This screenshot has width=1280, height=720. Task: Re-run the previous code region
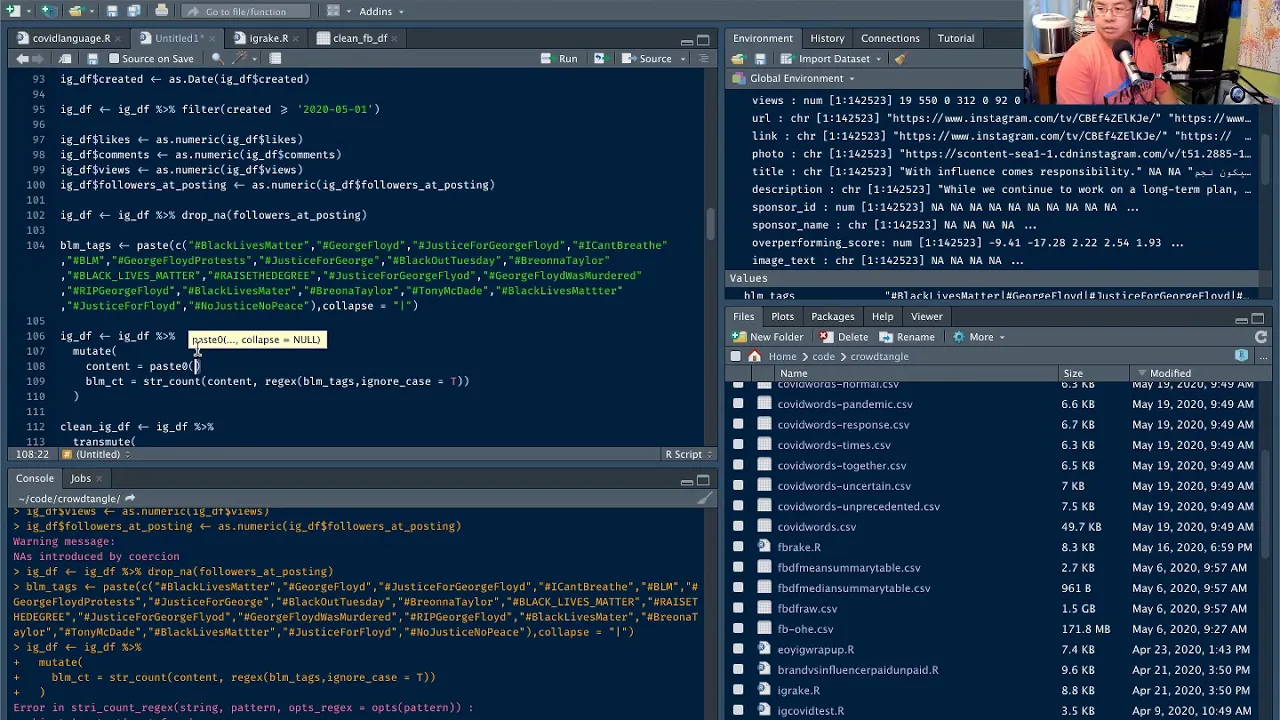[599, 59]
